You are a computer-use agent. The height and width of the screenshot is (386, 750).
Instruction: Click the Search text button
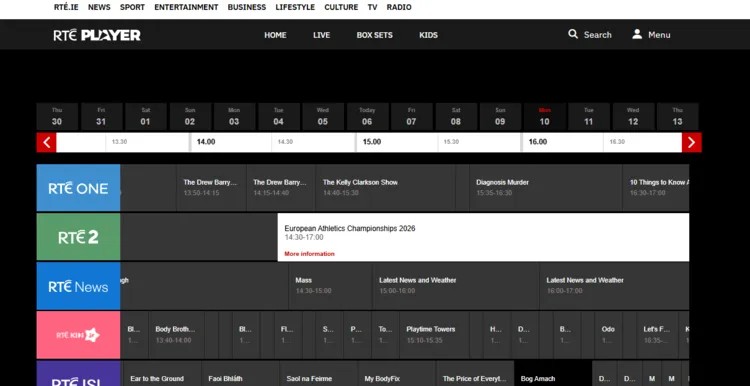597,35
